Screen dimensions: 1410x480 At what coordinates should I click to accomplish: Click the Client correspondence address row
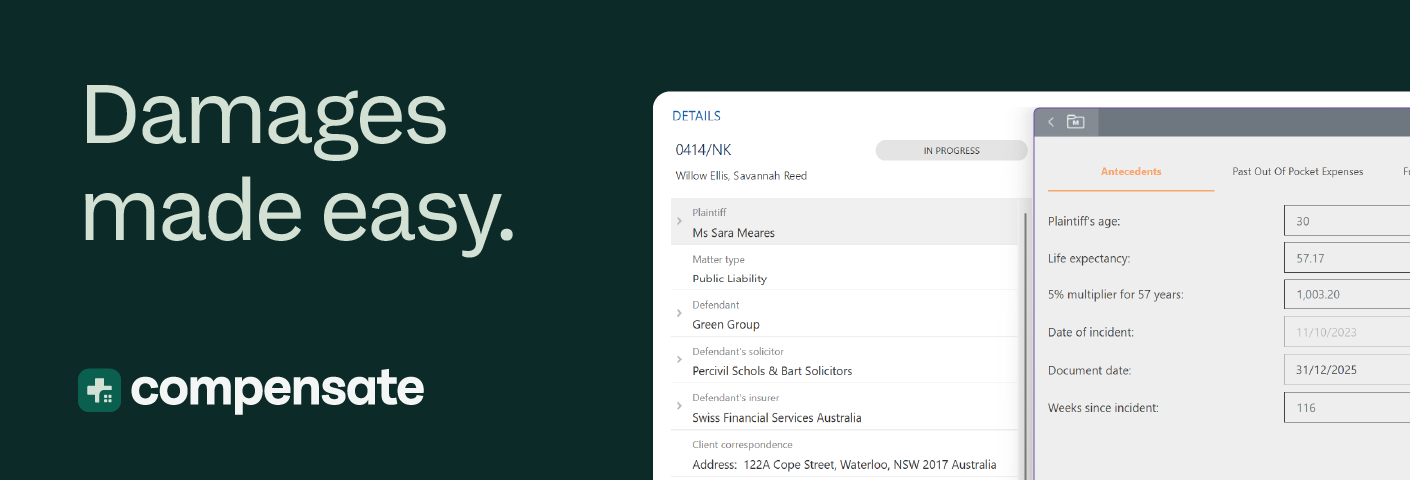click(x=845, y=455)
